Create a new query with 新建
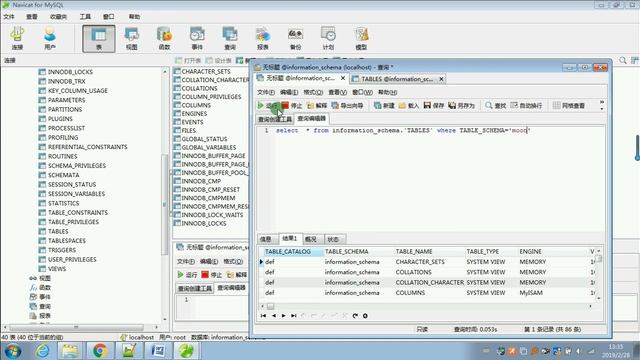640x360 pixels. coord(384,105)
